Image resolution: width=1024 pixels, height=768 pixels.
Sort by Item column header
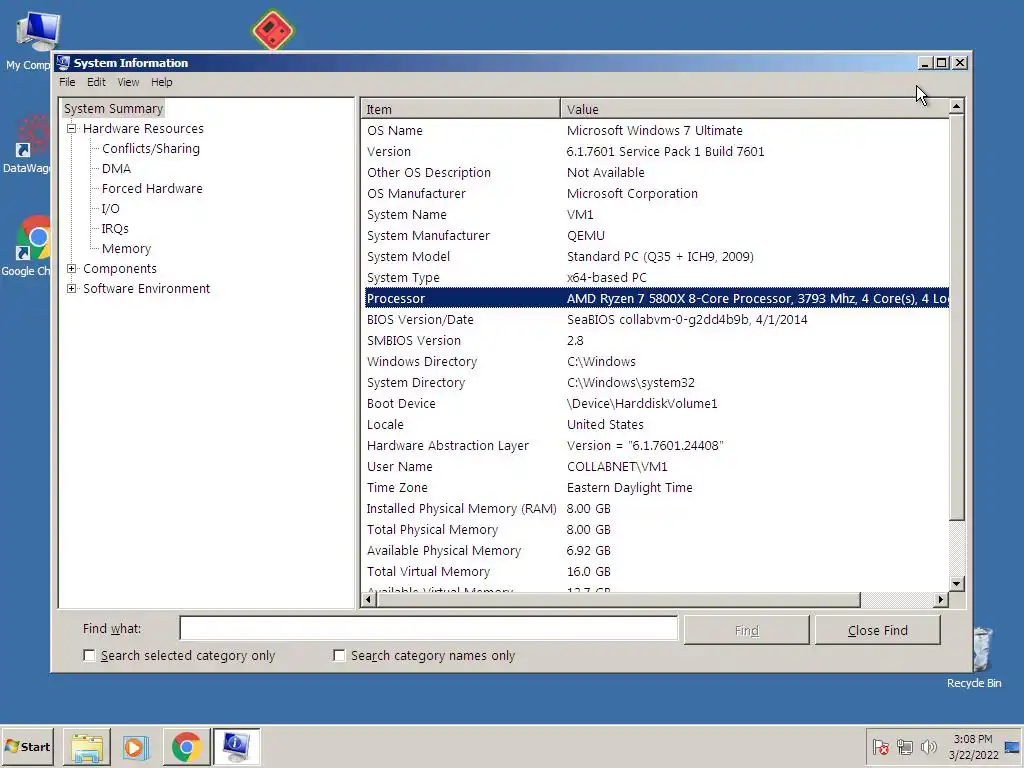[460, 109]
